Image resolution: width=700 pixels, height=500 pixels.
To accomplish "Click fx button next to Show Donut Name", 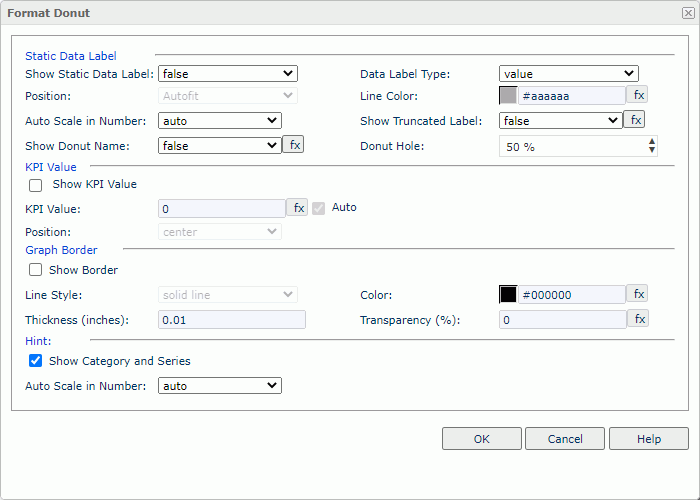I will 293,145.
